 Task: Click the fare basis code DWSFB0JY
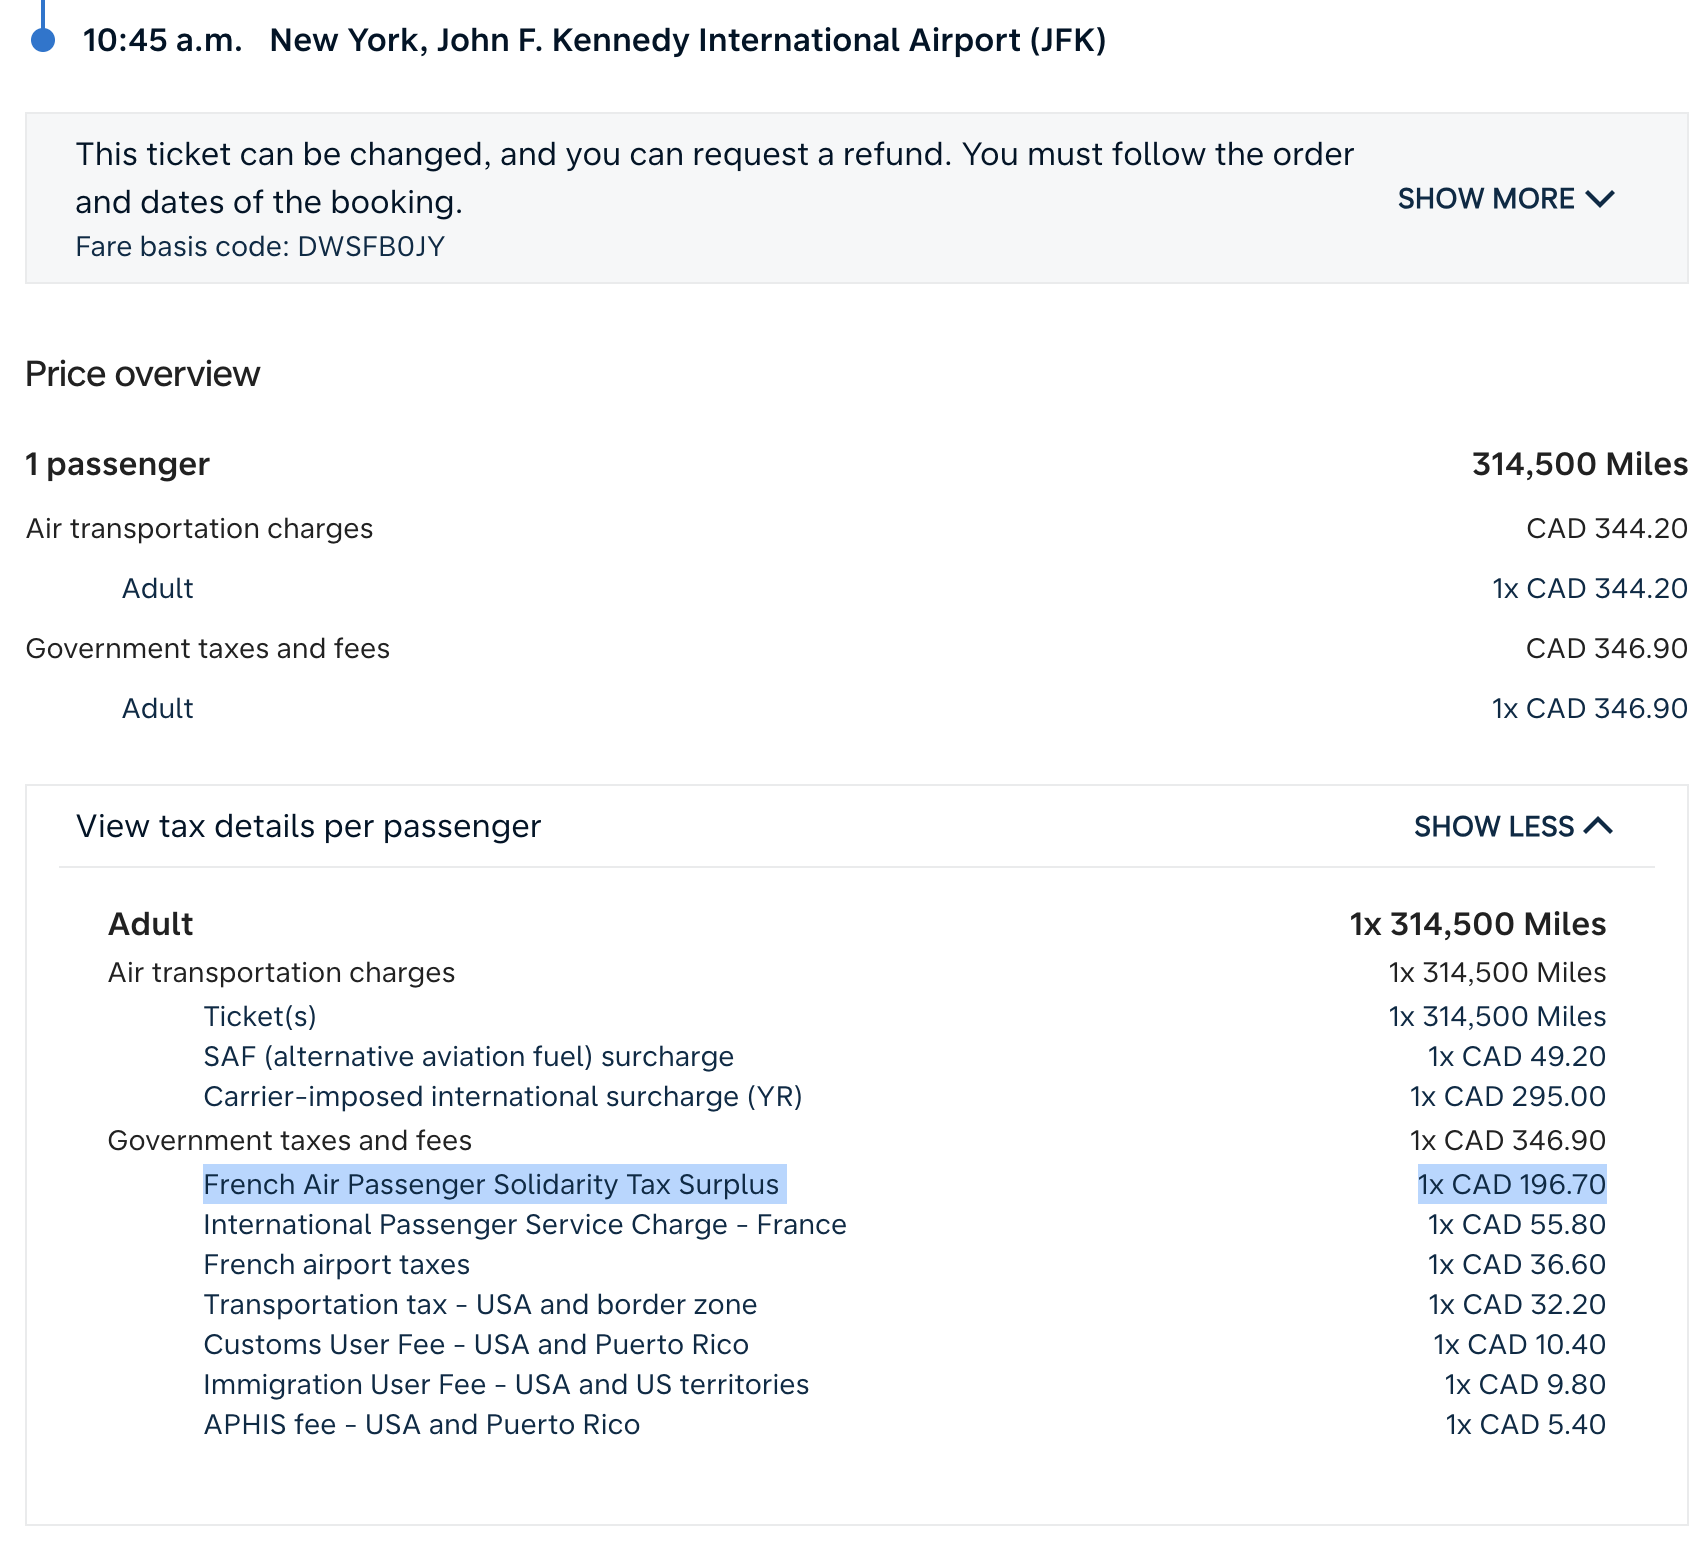point(260,247)
